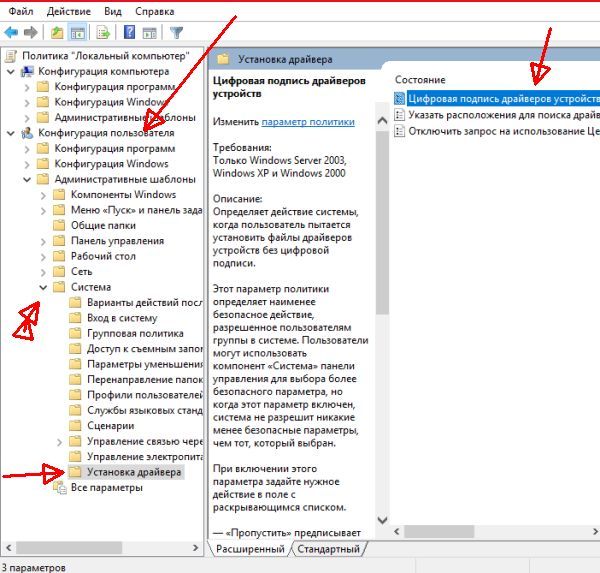Click description pane scroll up arrow
The width and height of the screenshot is (600, 573).
382,121
